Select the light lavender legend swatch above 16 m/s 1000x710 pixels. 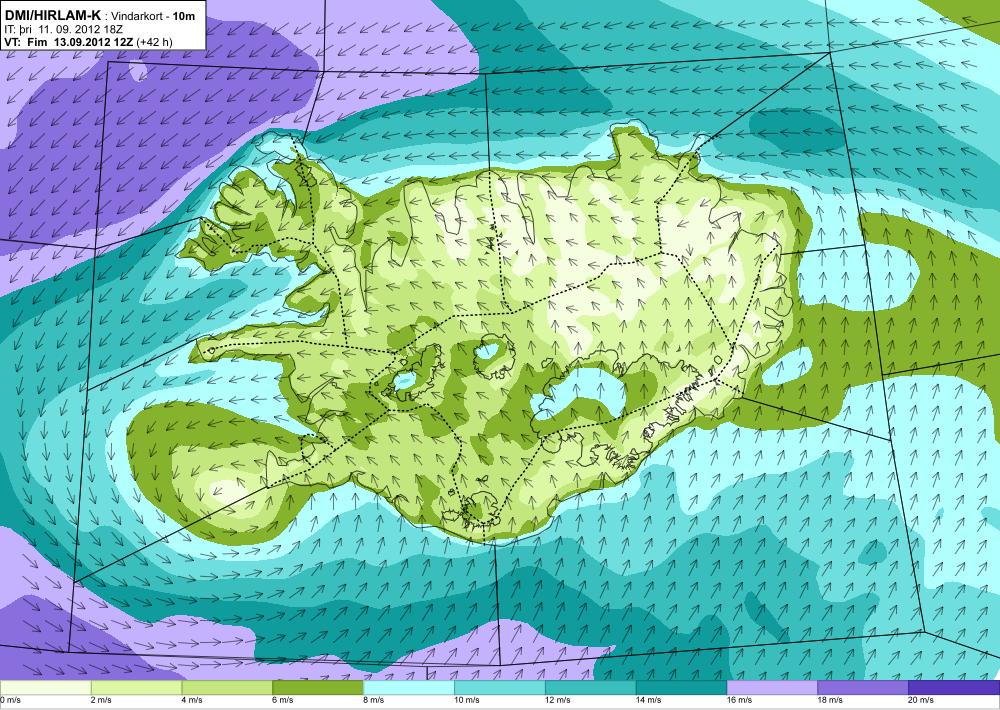coord(772,688)
